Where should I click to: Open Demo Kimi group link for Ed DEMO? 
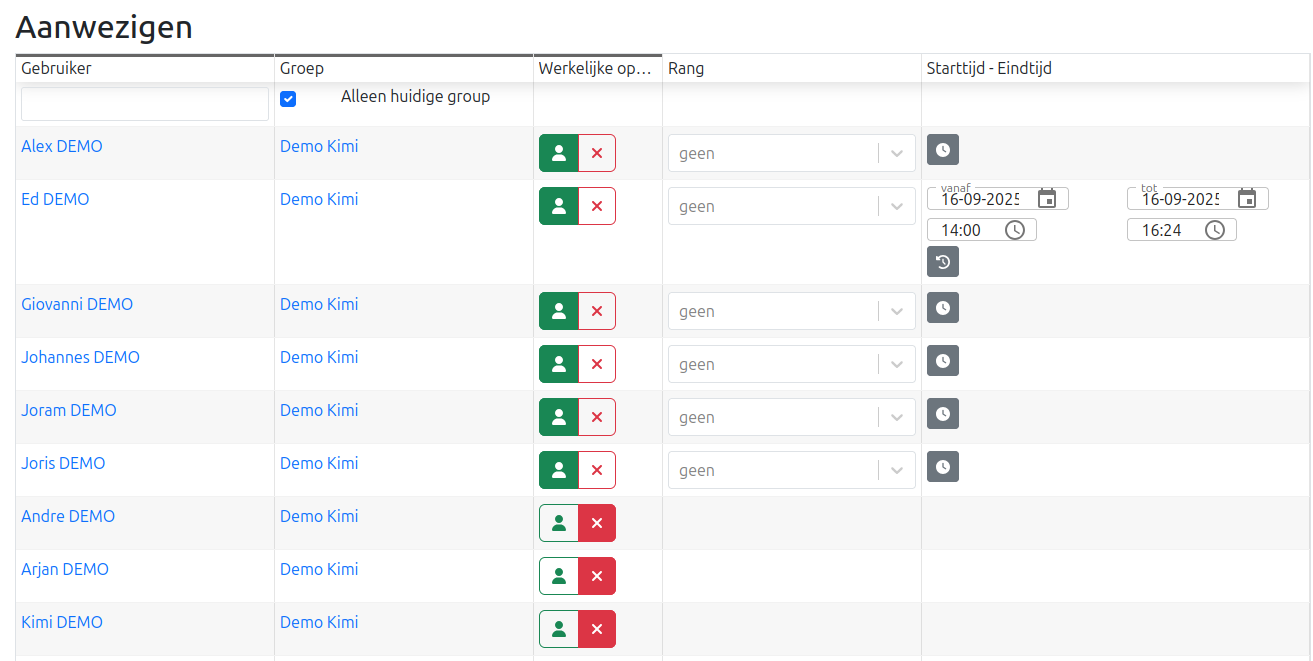pyautogui.click(x=319, y=199)
